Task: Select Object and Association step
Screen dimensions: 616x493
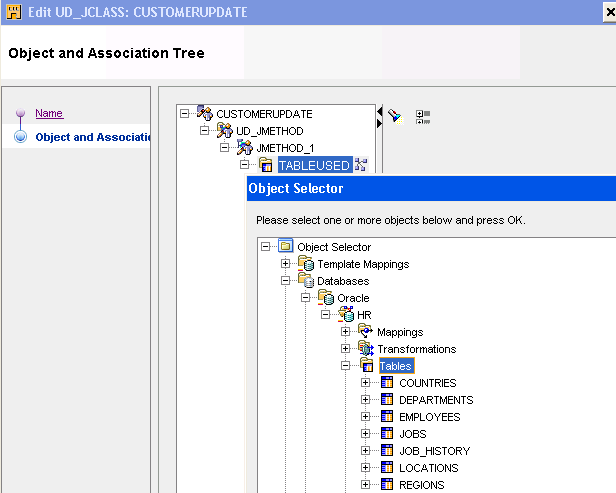Action: coord(92,137)
